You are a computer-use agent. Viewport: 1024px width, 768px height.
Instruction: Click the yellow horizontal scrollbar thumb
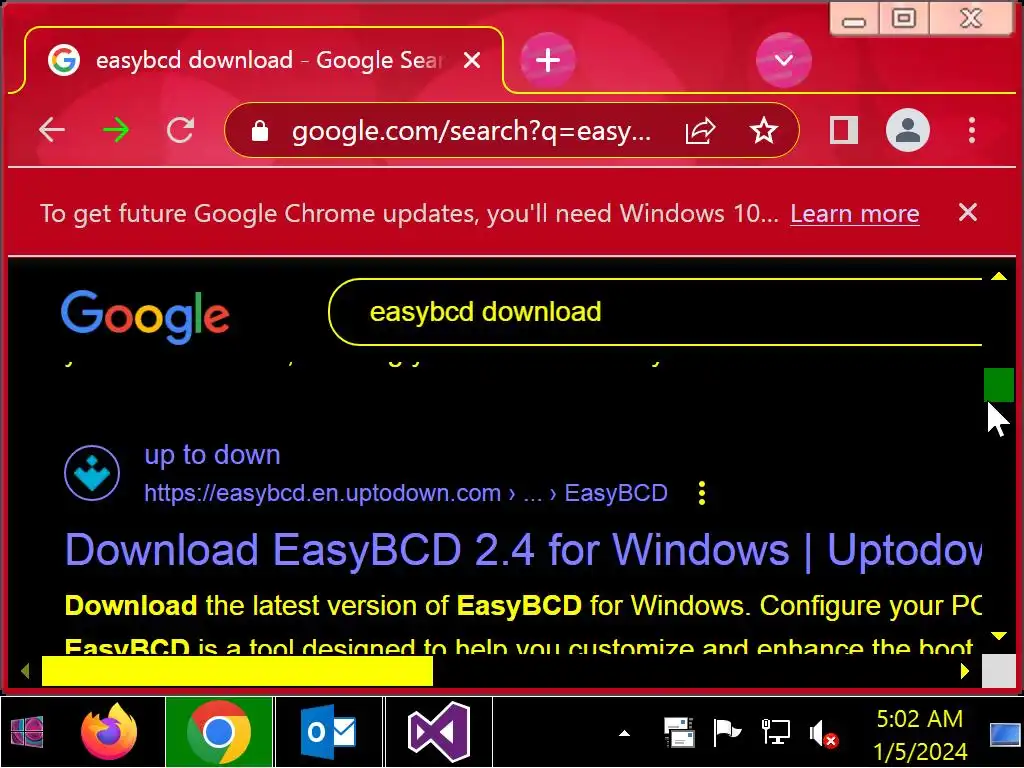tap(237, 671)
